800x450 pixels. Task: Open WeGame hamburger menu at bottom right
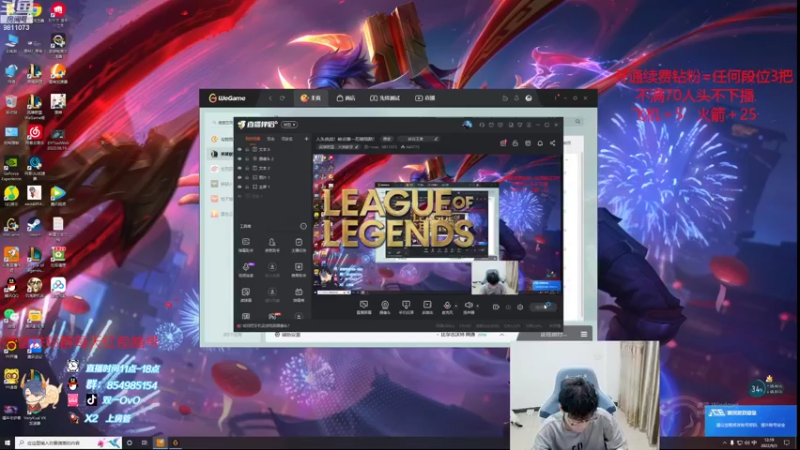(584, 335)
